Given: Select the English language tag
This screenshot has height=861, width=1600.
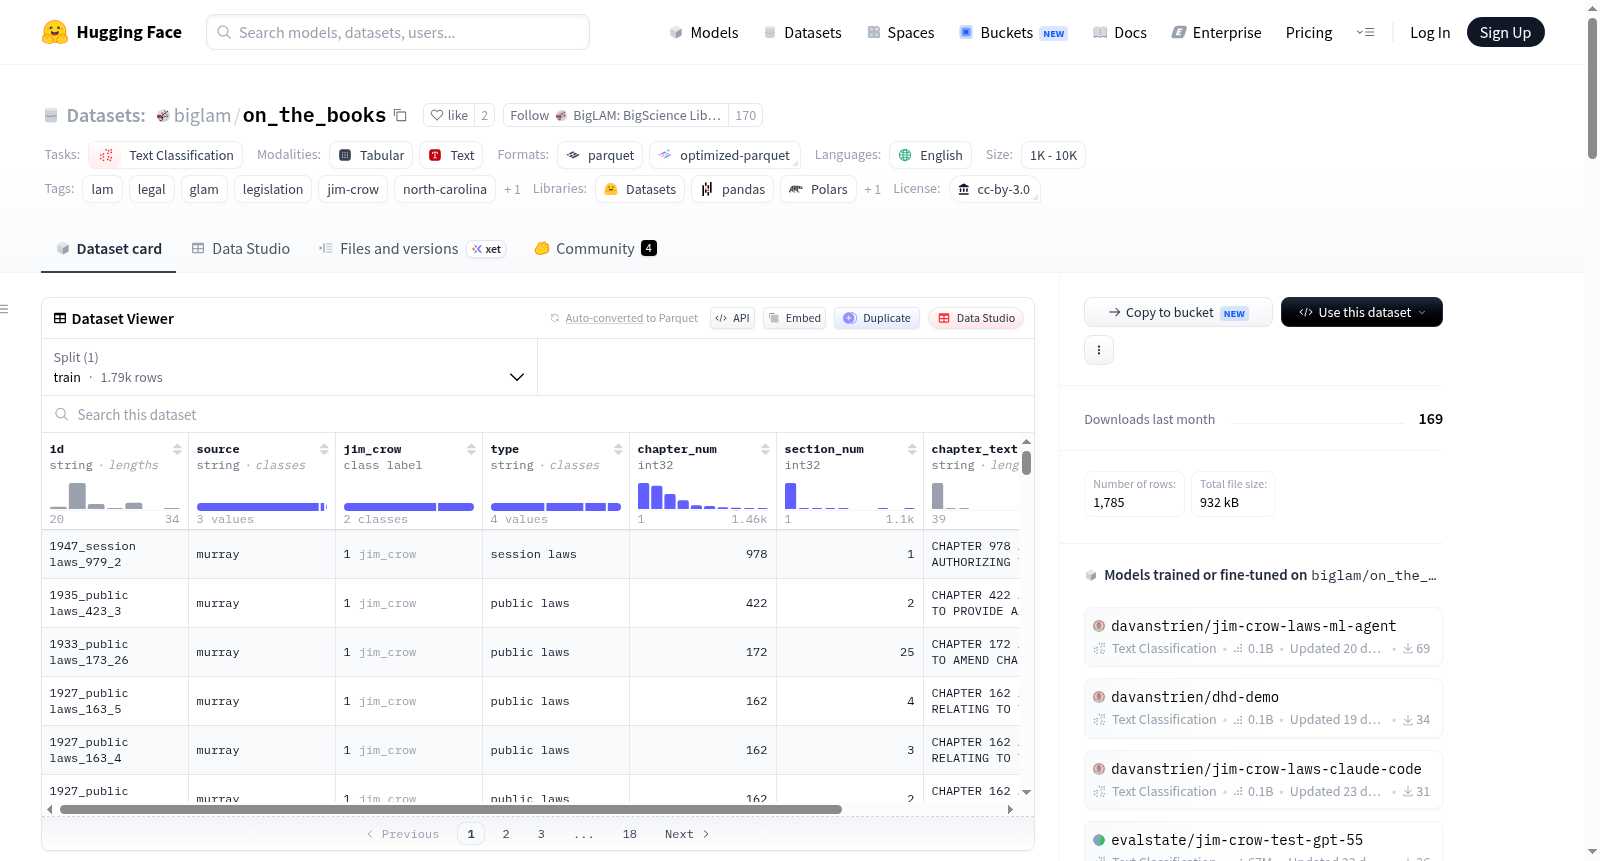Looking at the screenshot, I should point(930,155).
